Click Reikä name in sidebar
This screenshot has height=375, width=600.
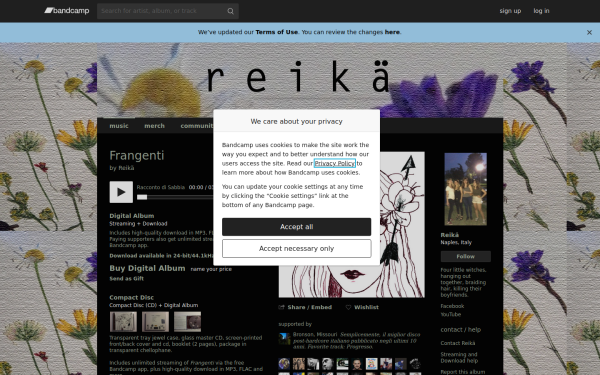tap(449, 235)
